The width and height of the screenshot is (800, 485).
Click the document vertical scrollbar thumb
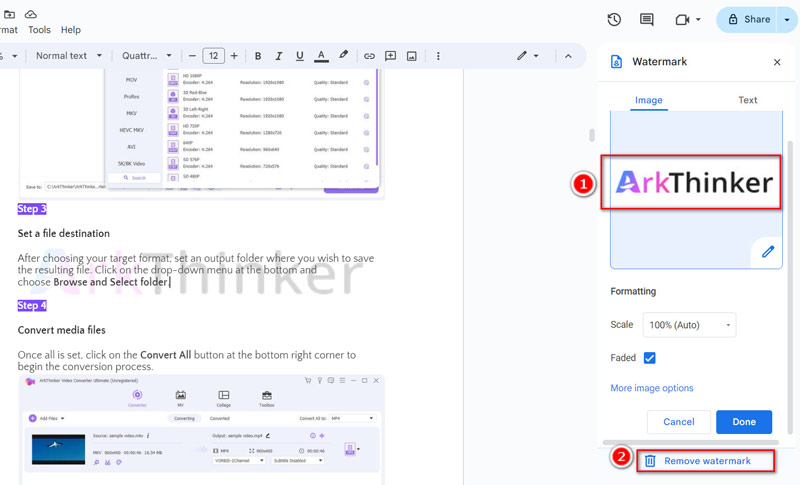592,135
